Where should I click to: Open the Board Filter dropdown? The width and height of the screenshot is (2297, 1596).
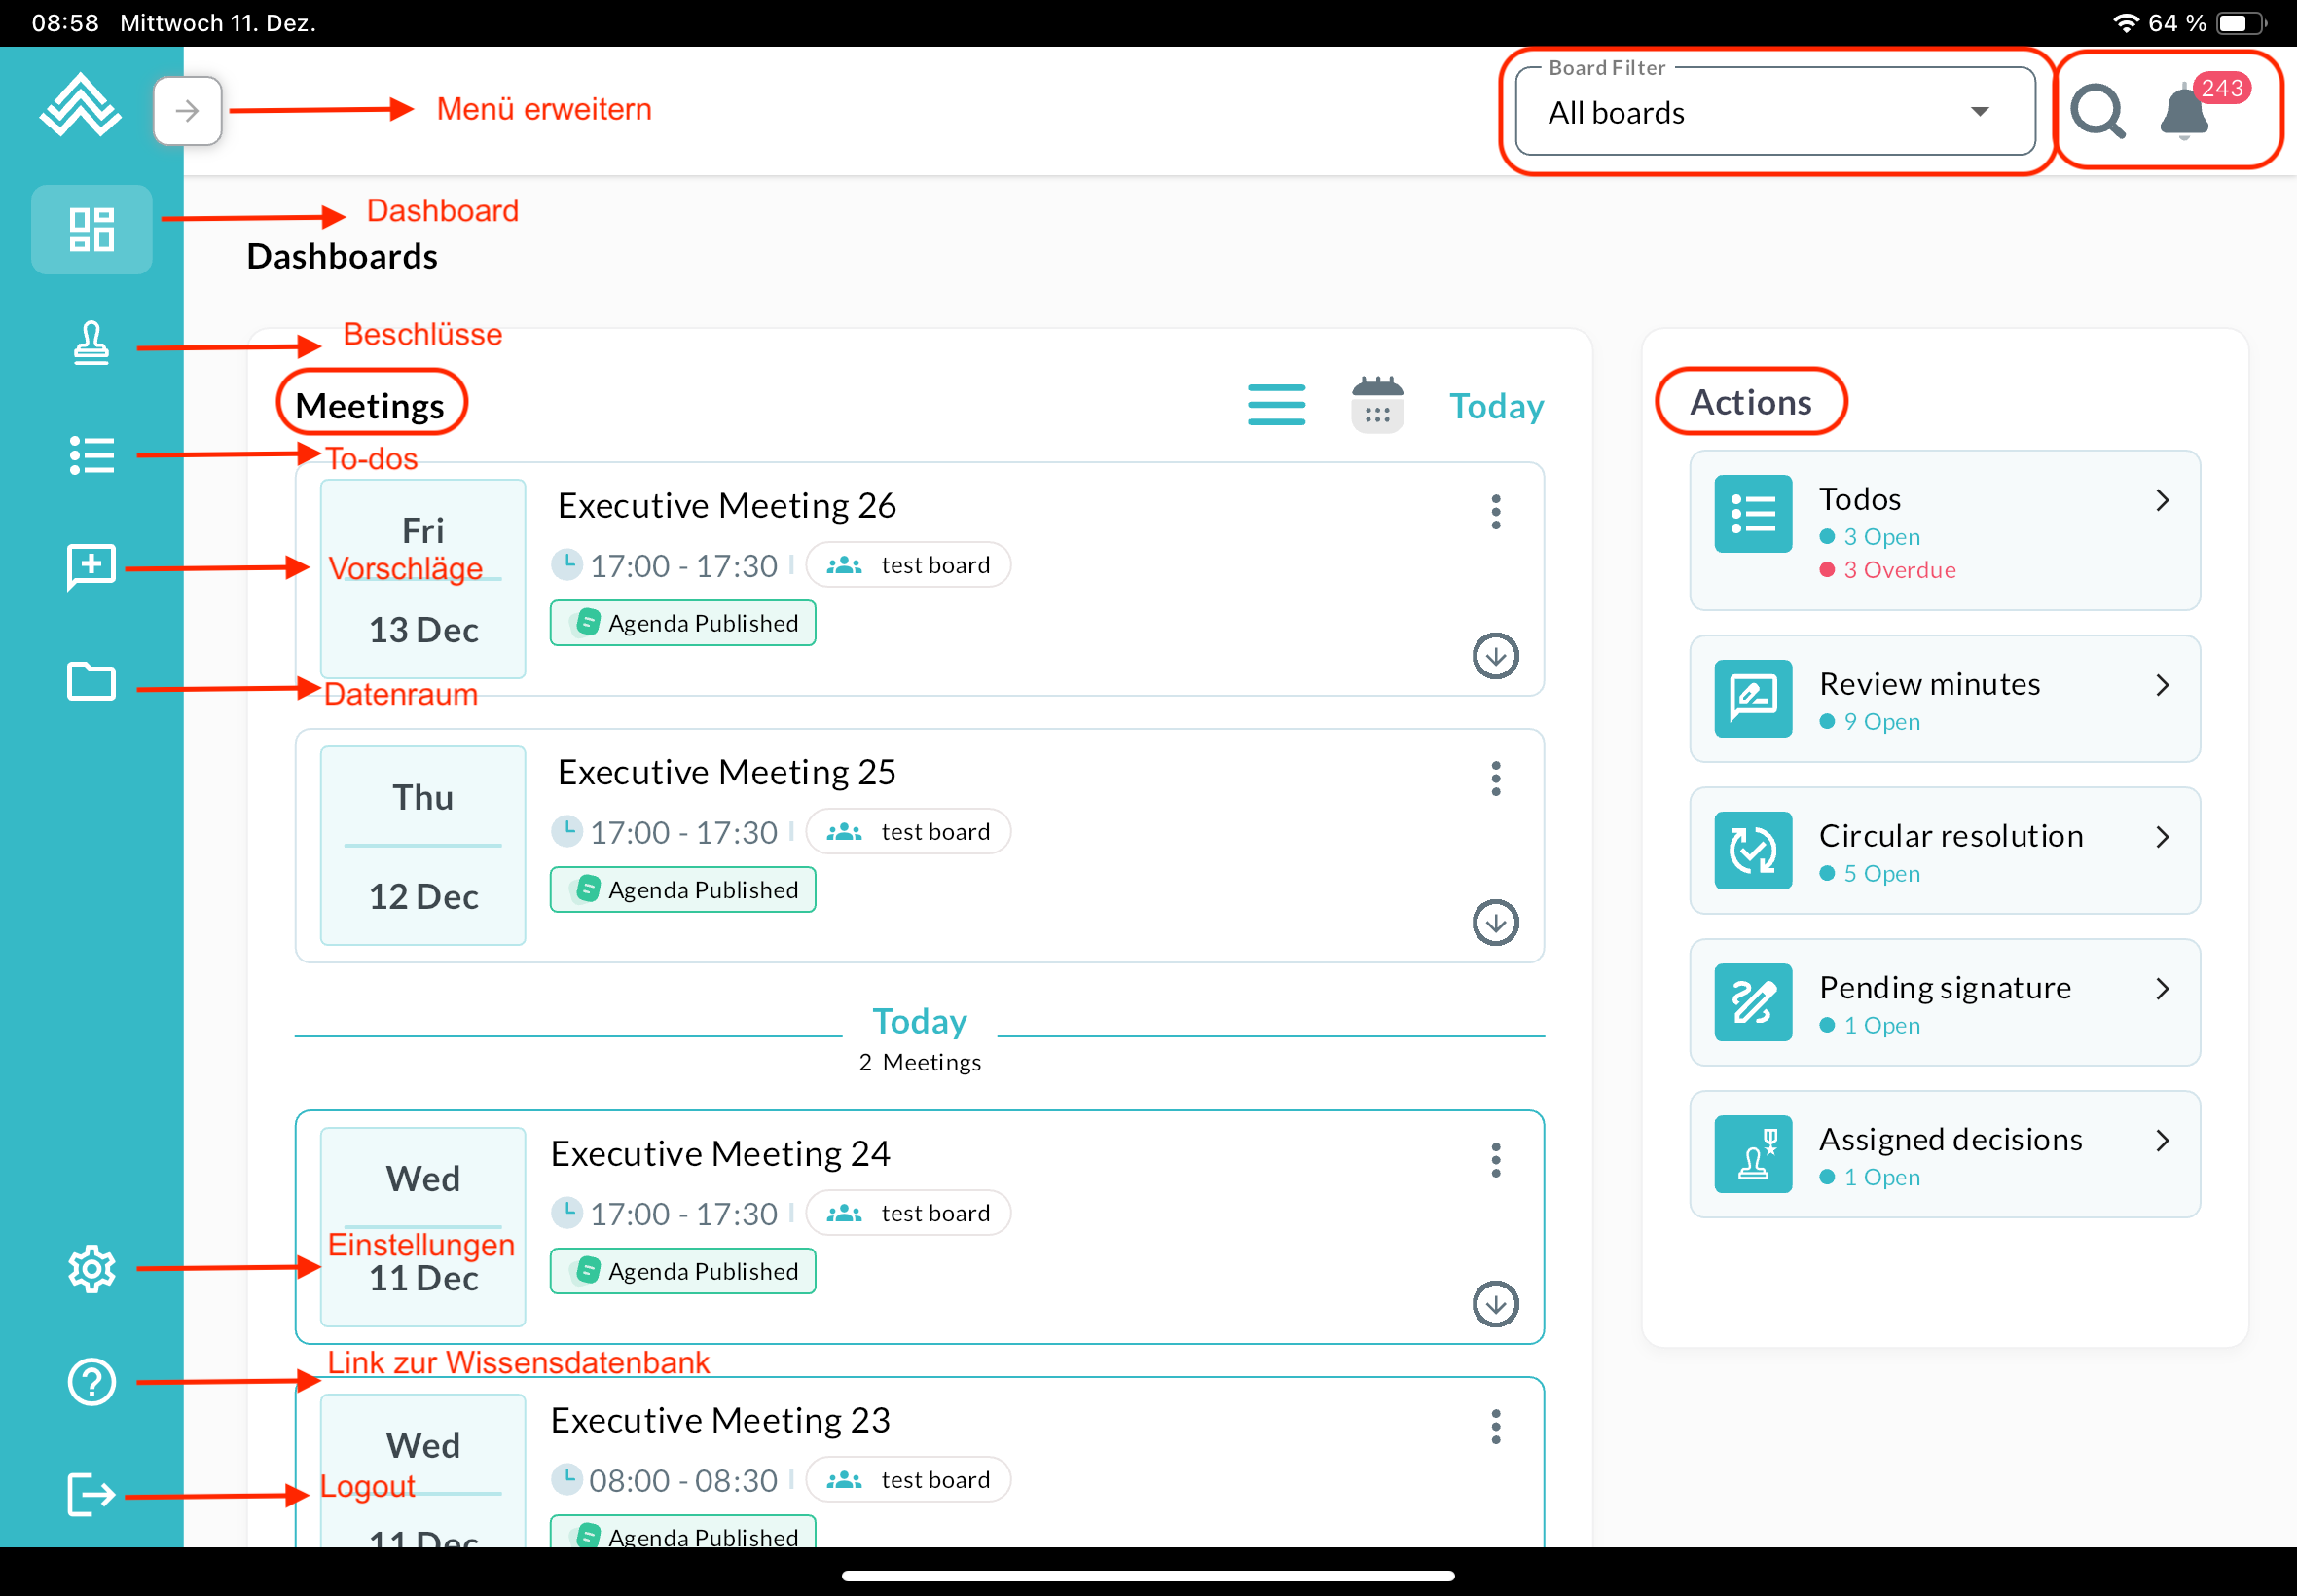(x=1774, y=112)
